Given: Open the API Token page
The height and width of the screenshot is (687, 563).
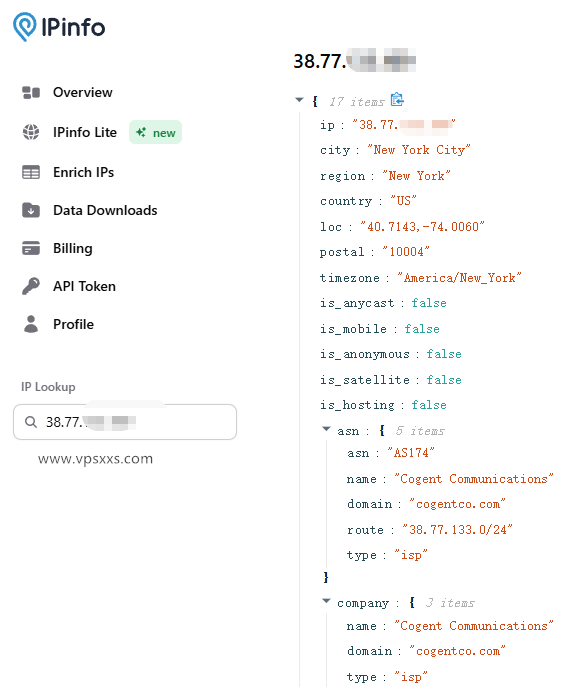Looking at the screenshot, I should pos(85,287).
